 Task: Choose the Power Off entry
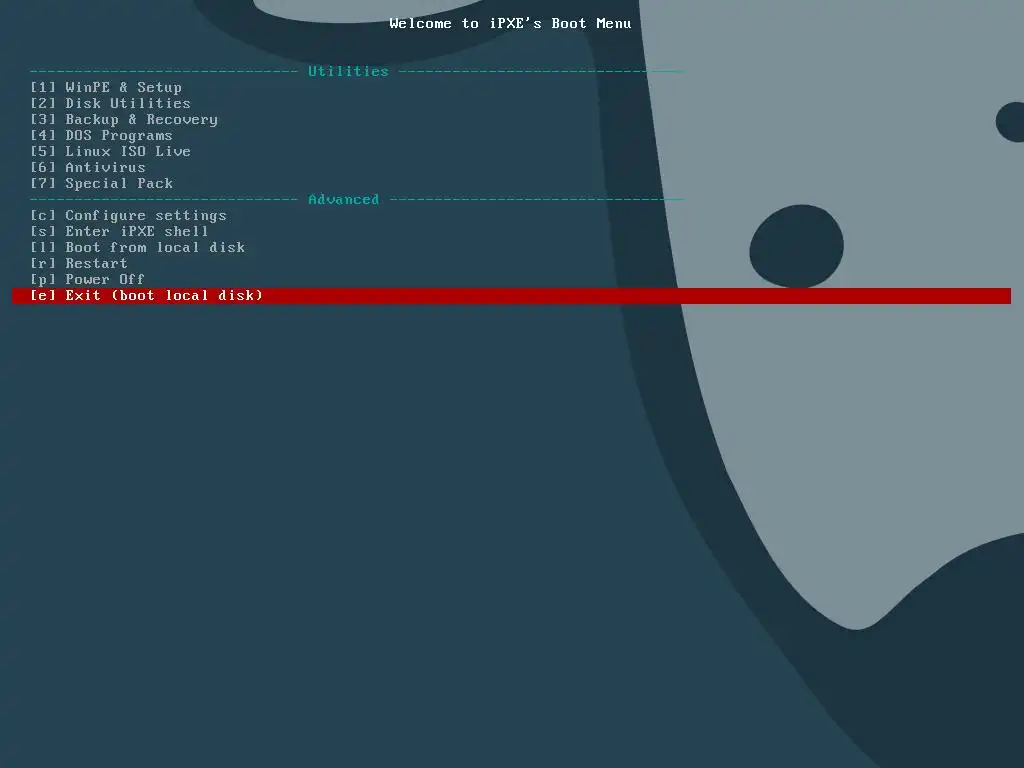click(88, 280)
